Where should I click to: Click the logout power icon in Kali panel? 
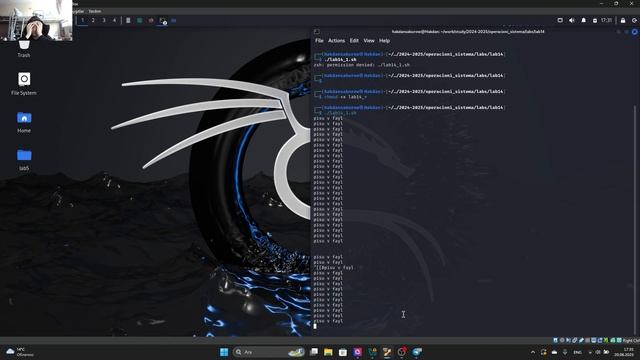[634, 20]
